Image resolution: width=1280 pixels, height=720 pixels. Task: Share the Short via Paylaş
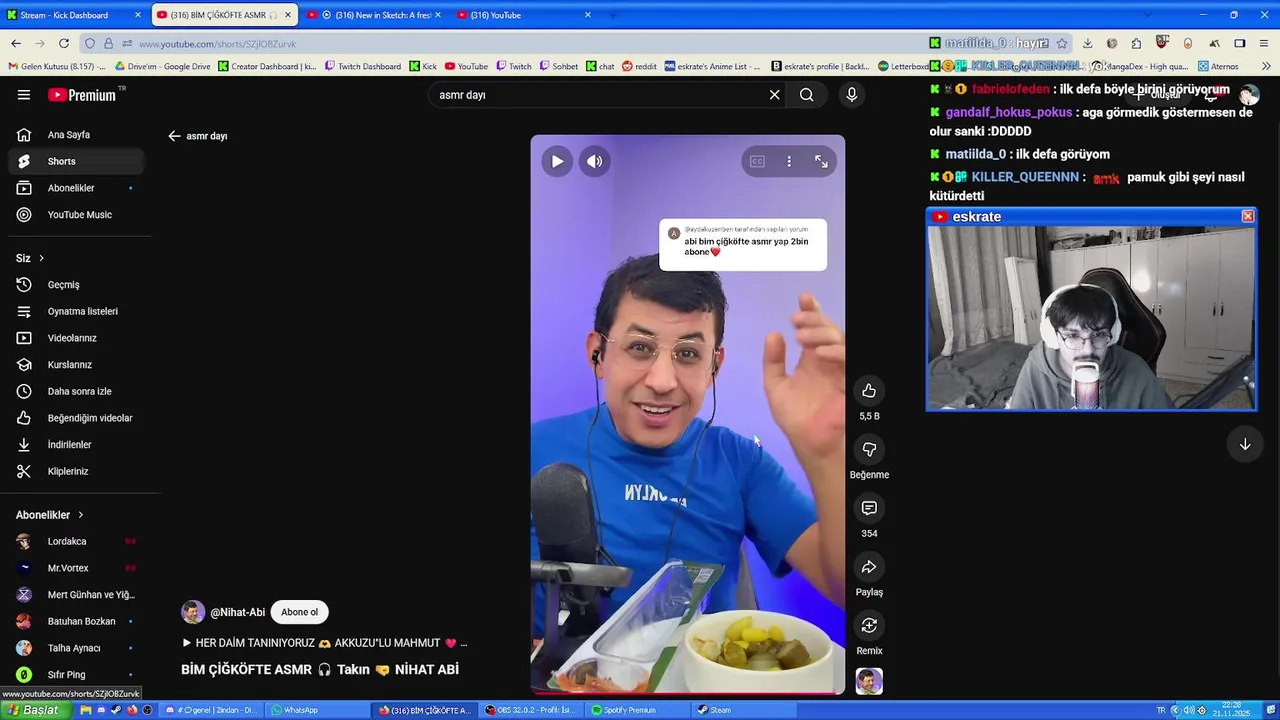coord(869,567)
